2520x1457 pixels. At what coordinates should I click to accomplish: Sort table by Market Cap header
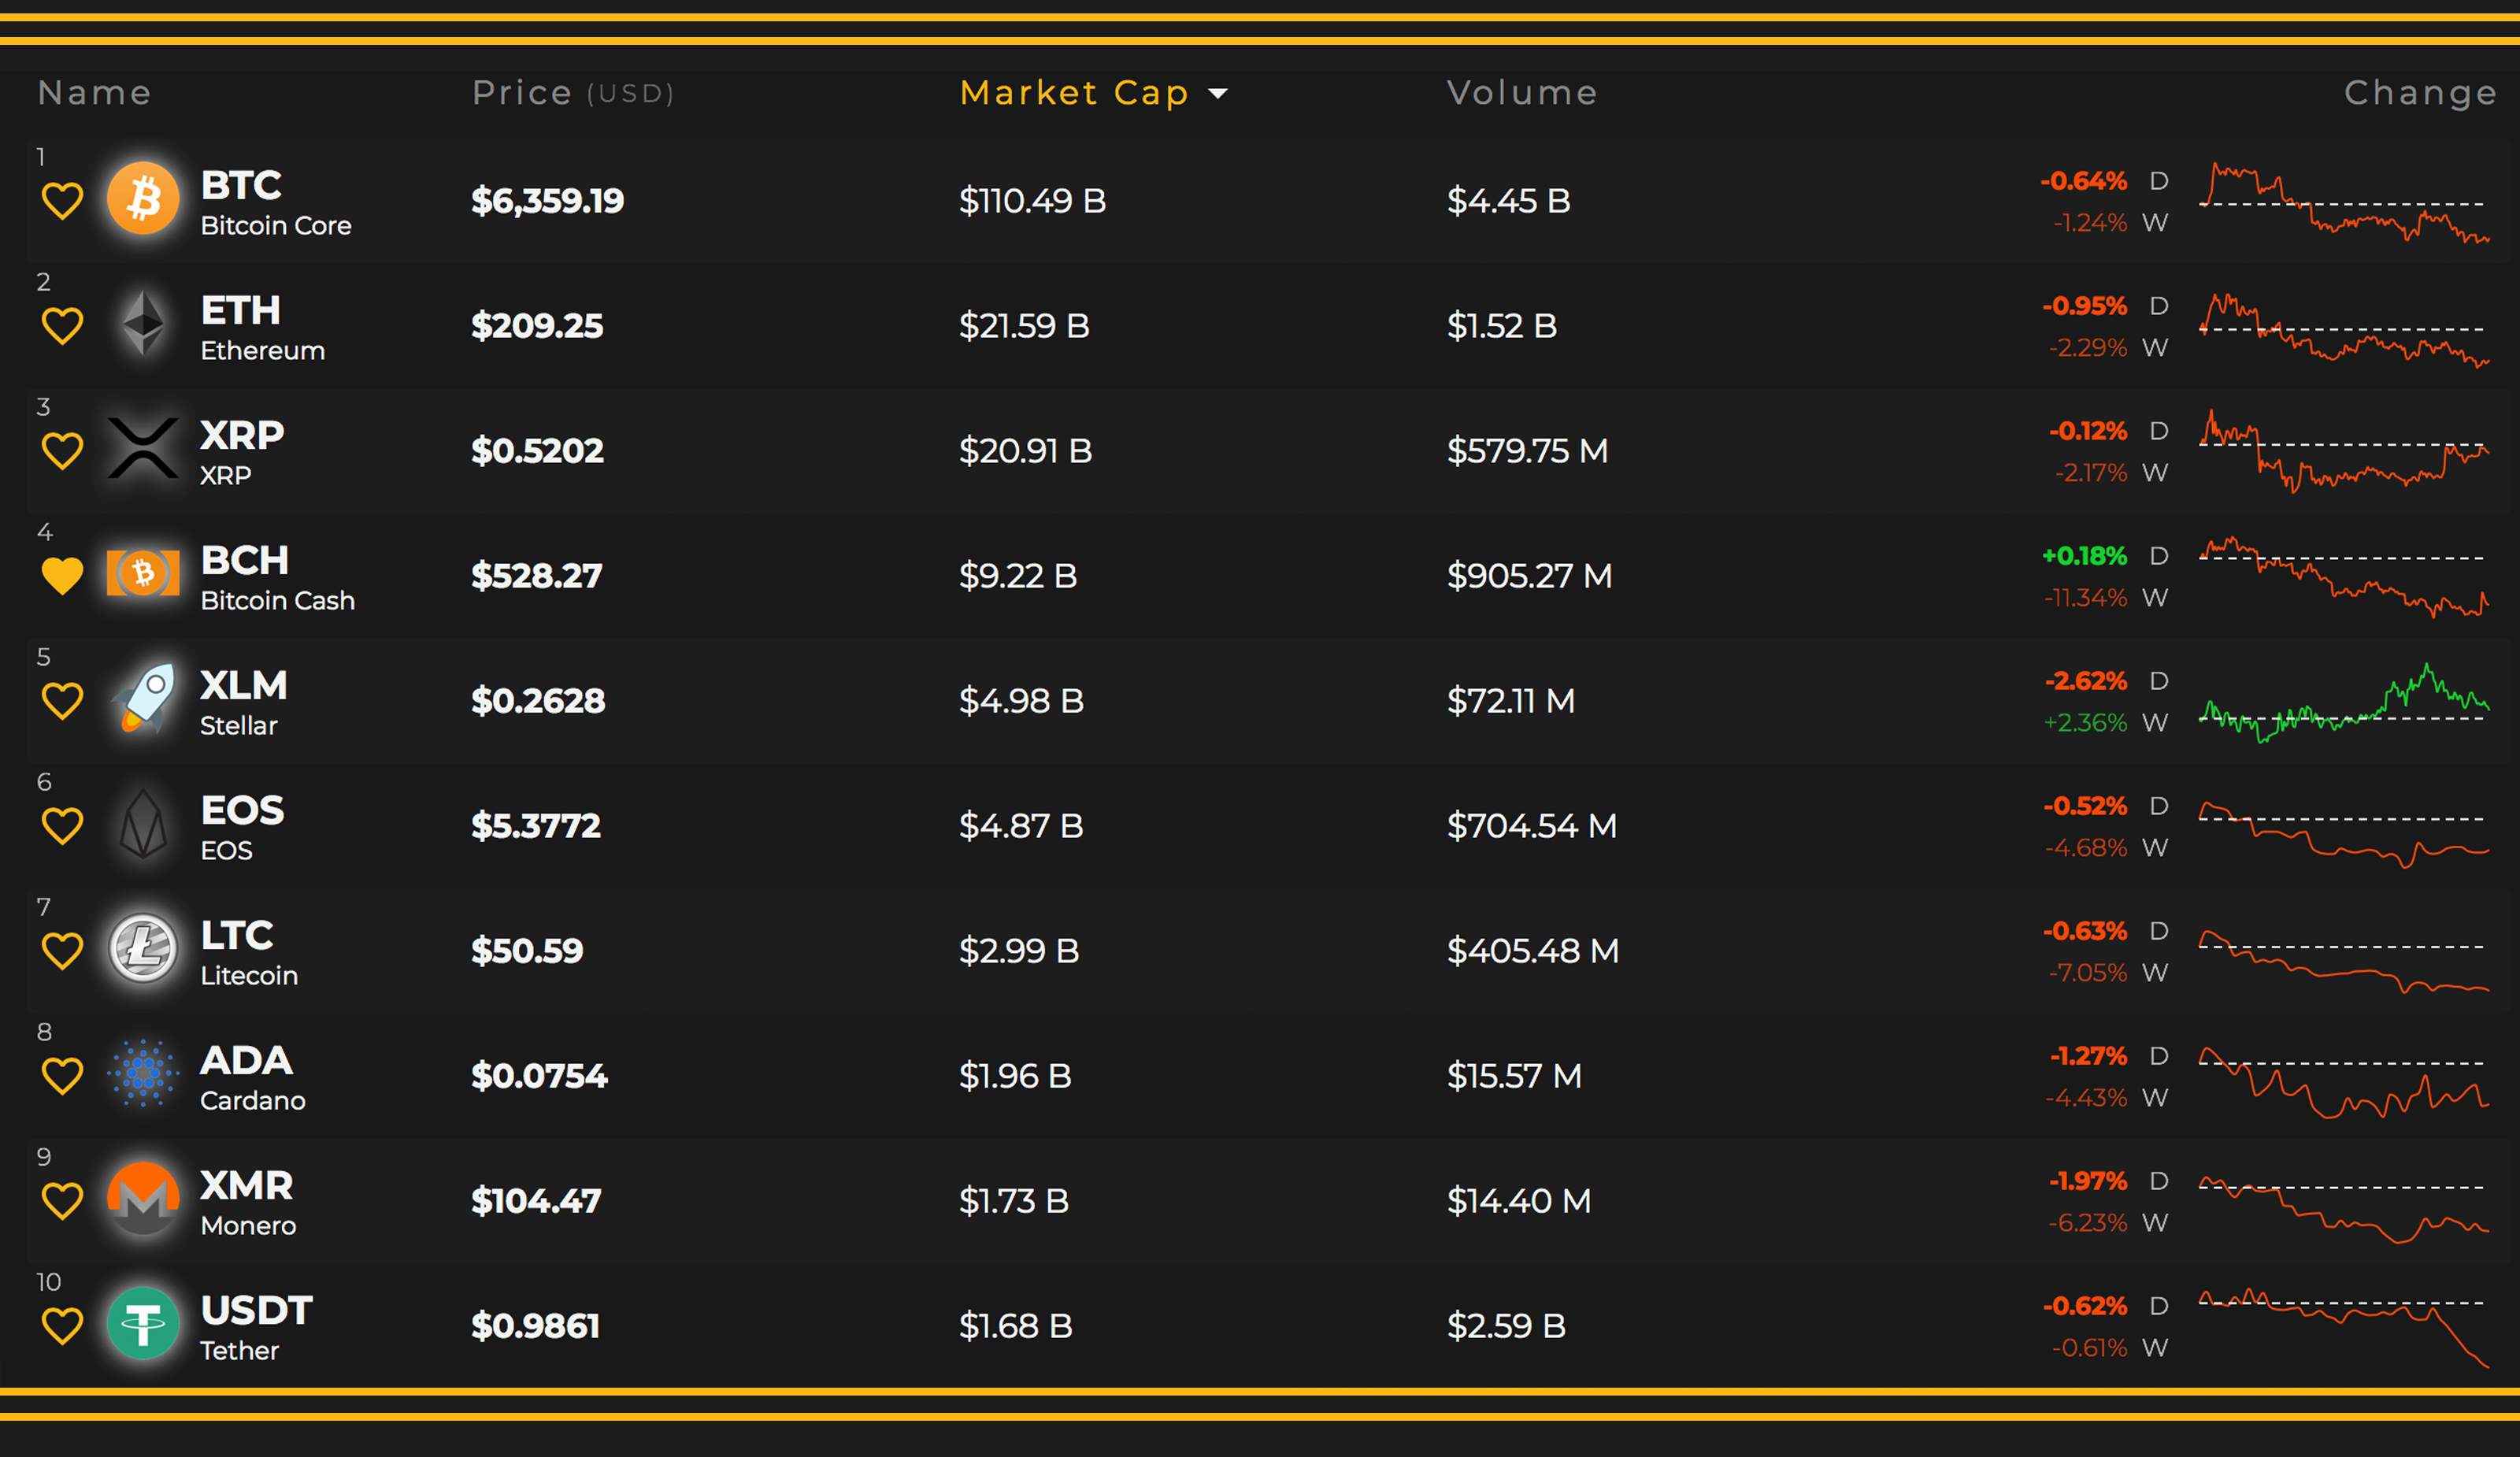coord(1073,93)
